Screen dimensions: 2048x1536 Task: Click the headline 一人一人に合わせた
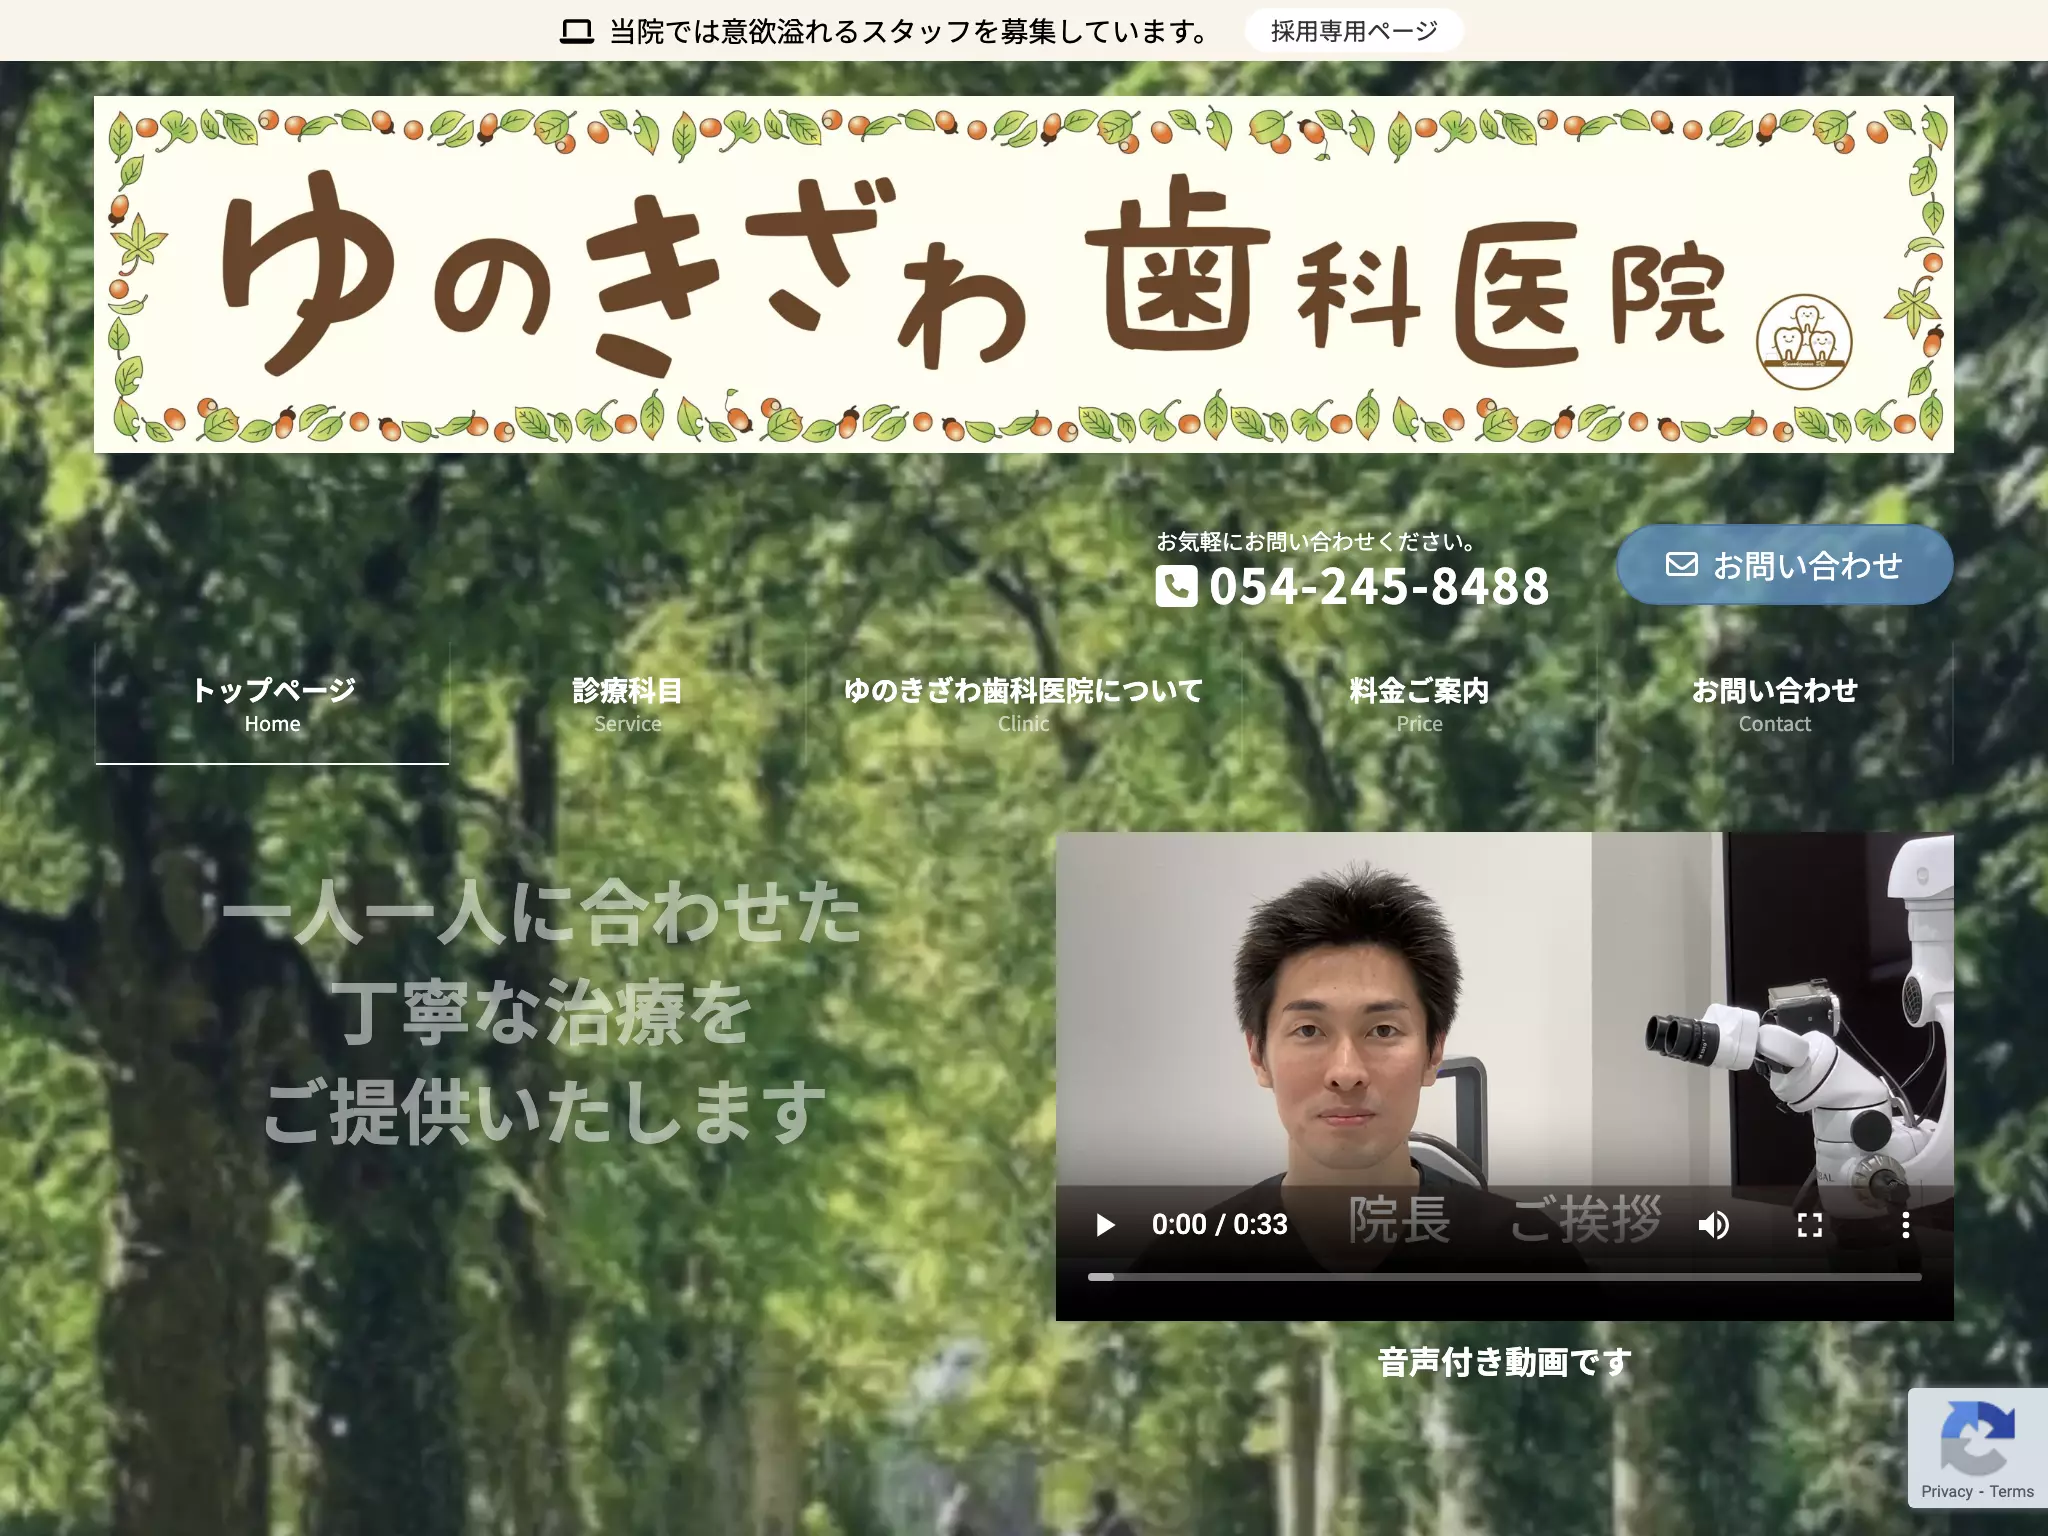541,912
